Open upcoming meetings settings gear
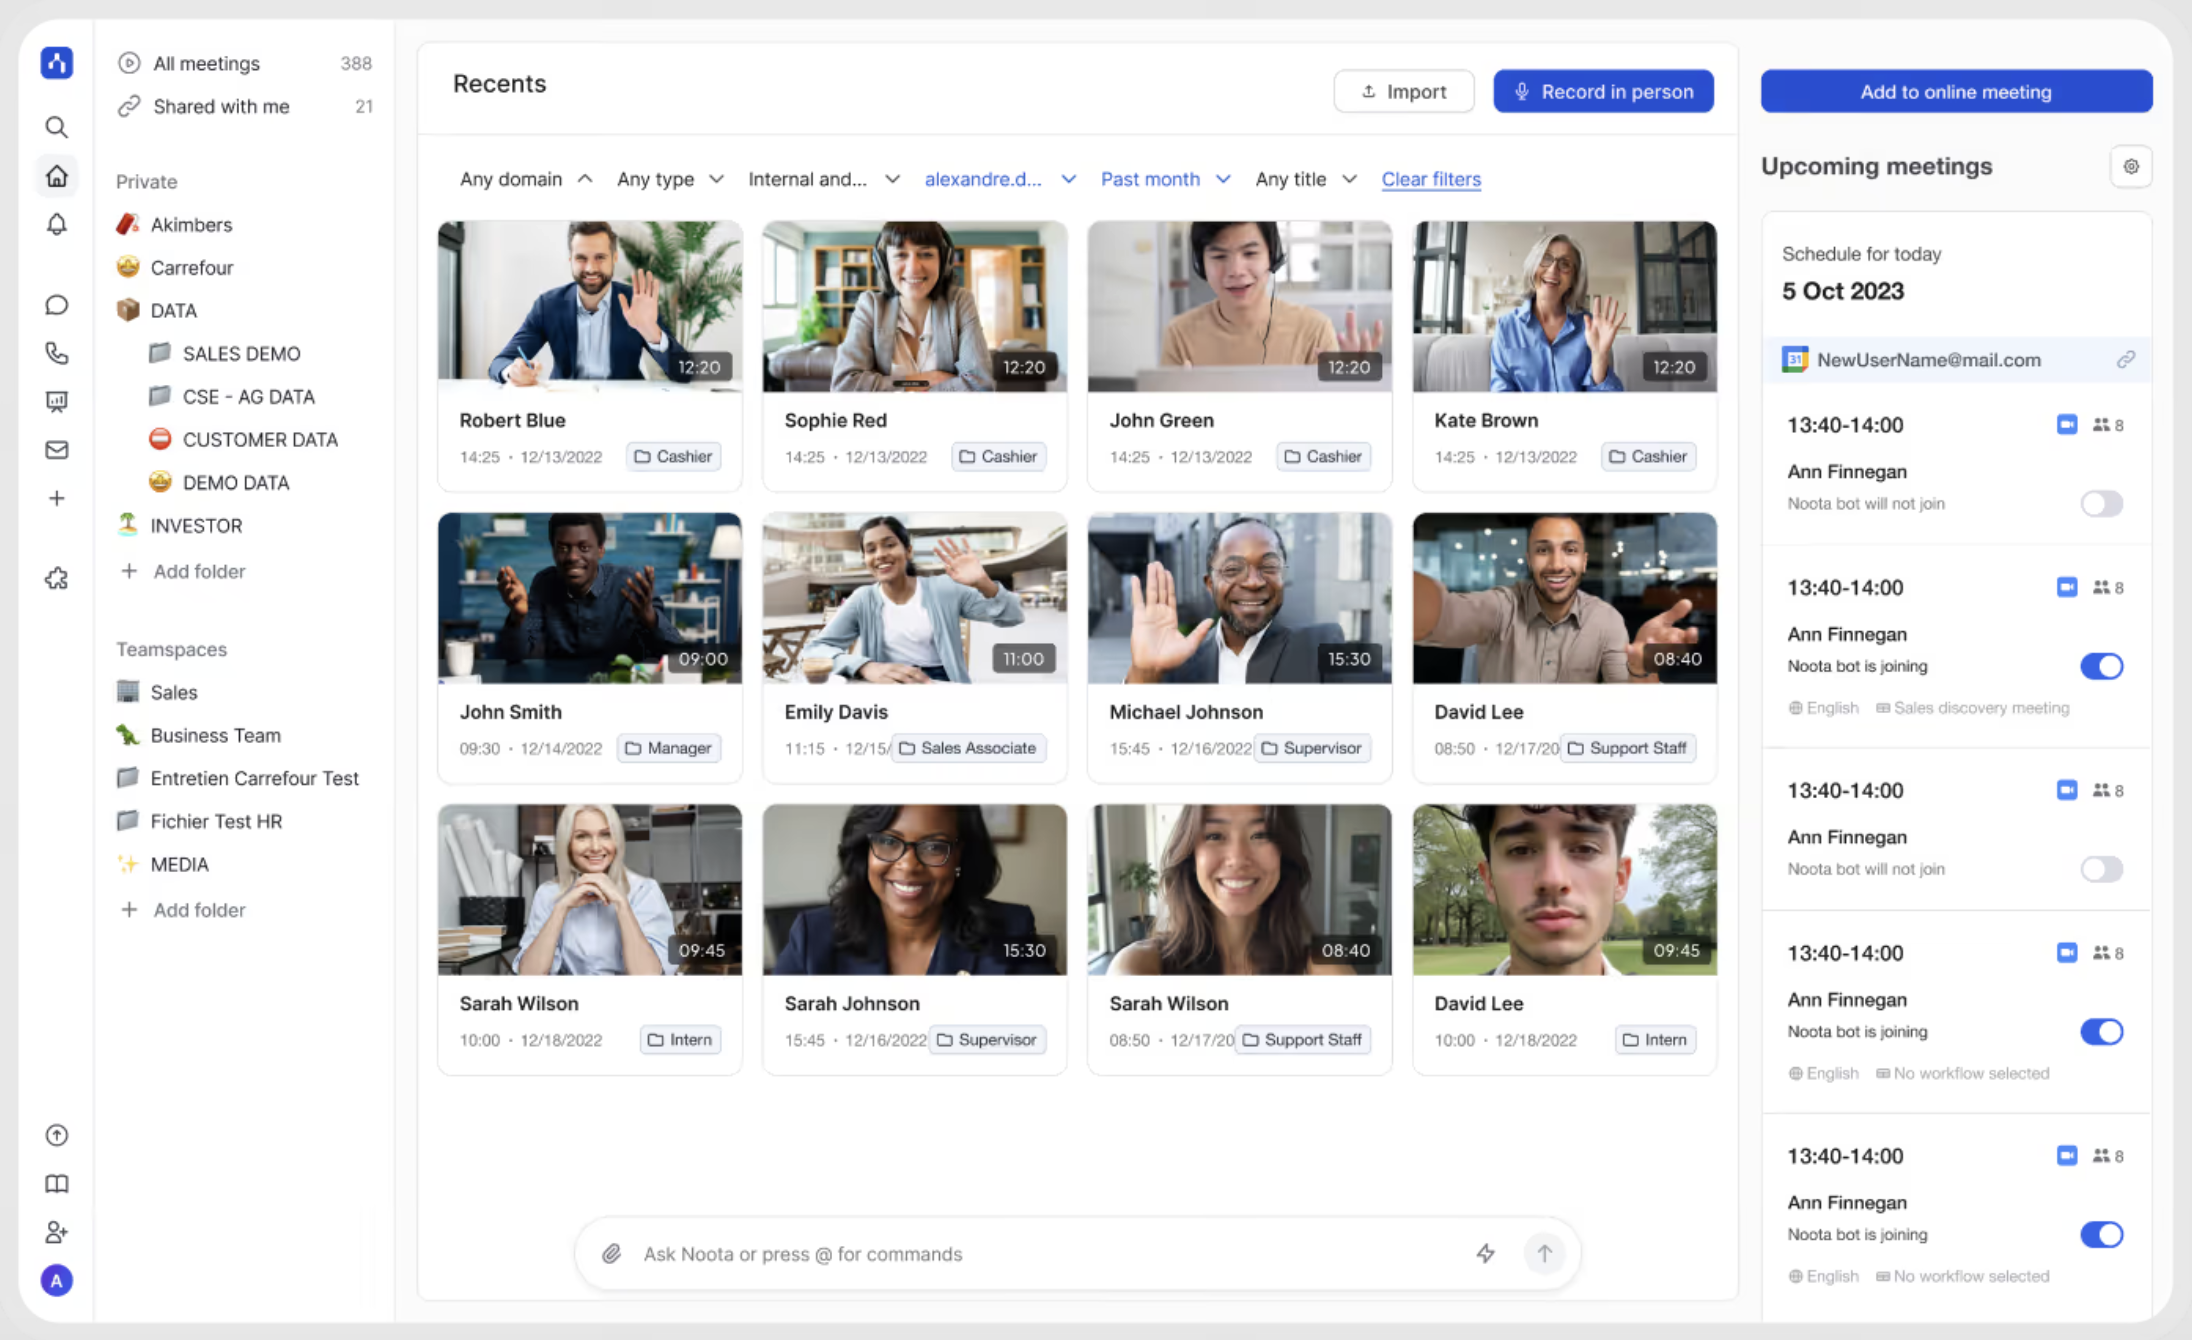 2131,167
